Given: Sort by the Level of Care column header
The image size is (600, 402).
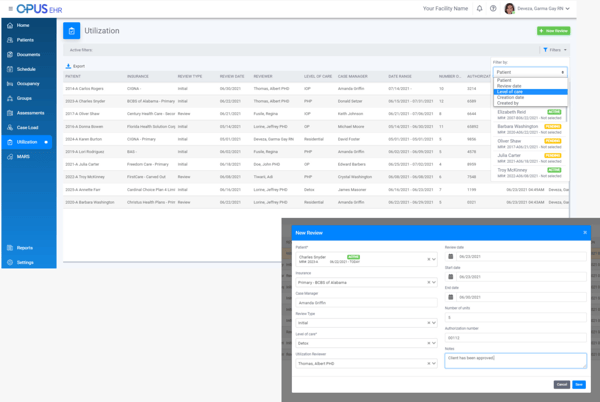Looking at the screenshot, I should pos(318,76).
